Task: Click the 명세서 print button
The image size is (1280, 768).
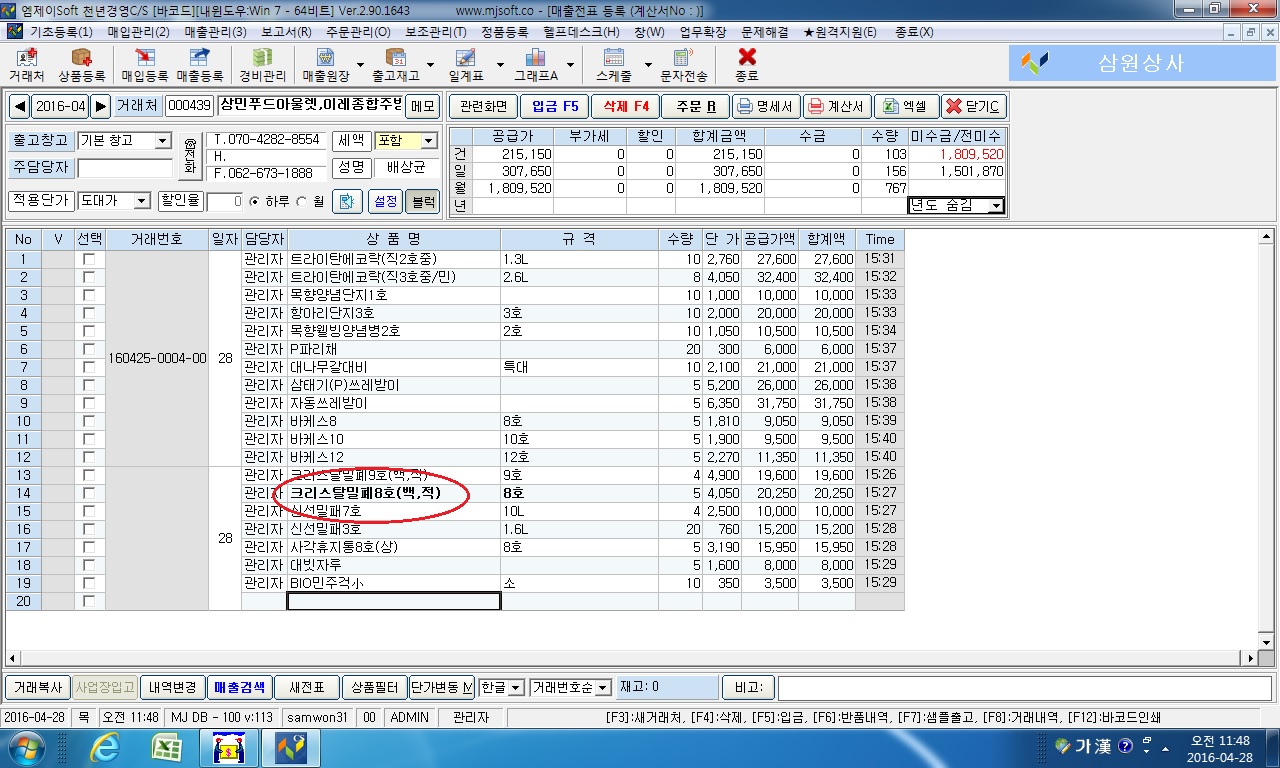Action: click(765, 106)
